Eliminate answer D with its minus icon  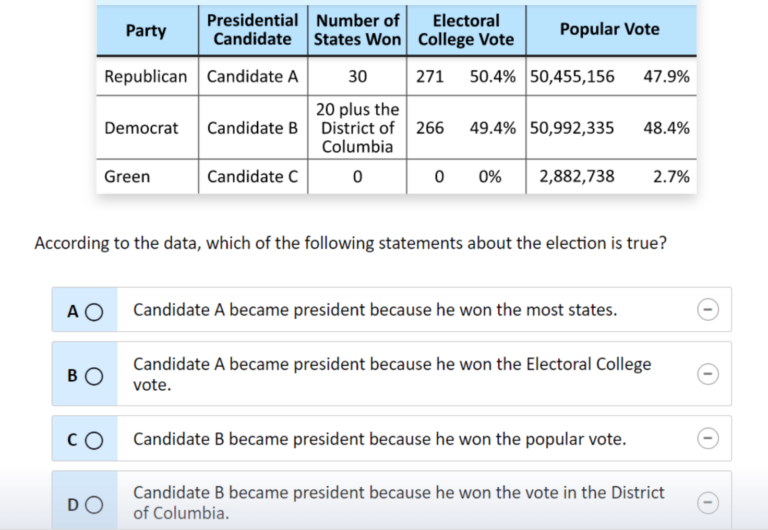pyautogui.click(x=708, y=503)
